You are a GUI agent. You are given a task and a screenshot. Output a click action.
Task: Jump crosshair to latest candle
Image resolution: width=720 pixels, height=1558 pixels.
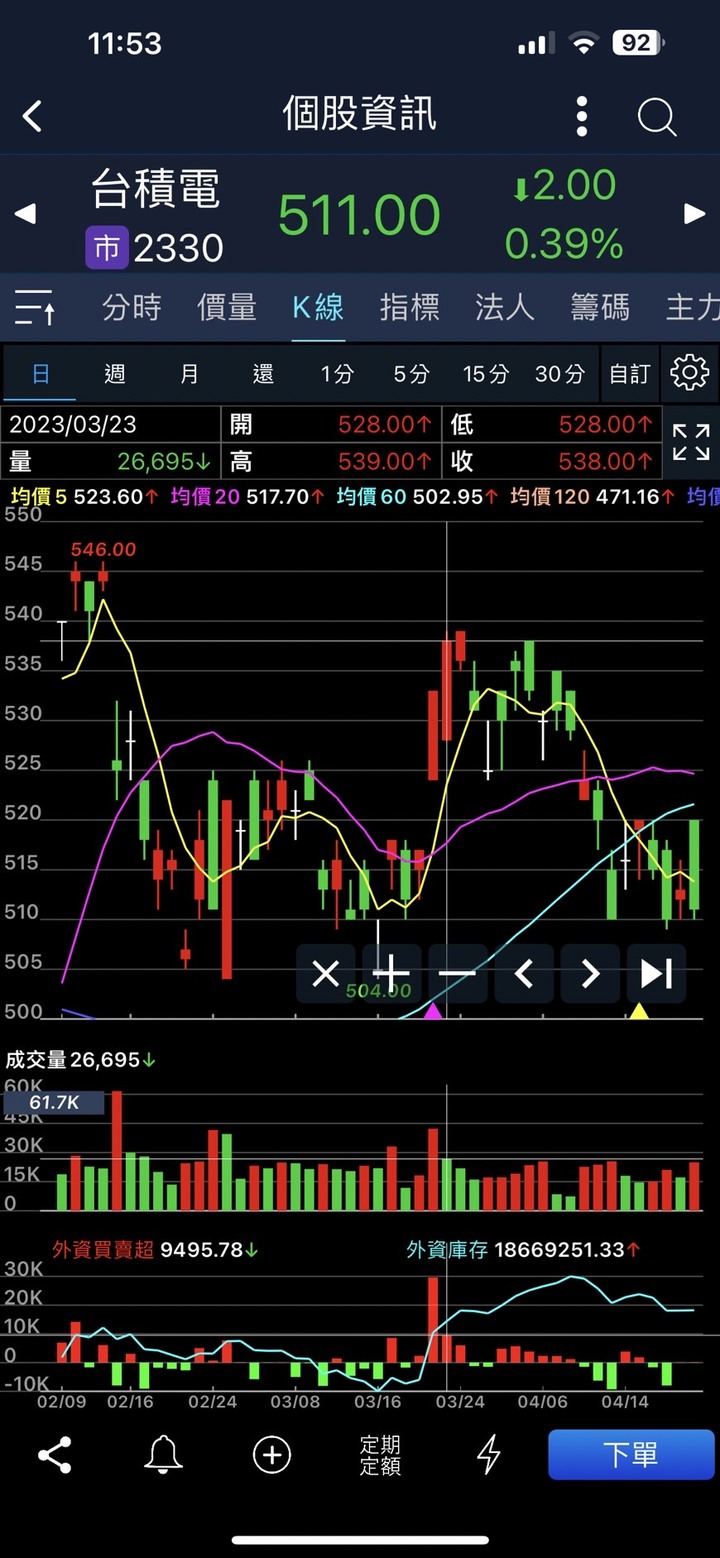656,973
